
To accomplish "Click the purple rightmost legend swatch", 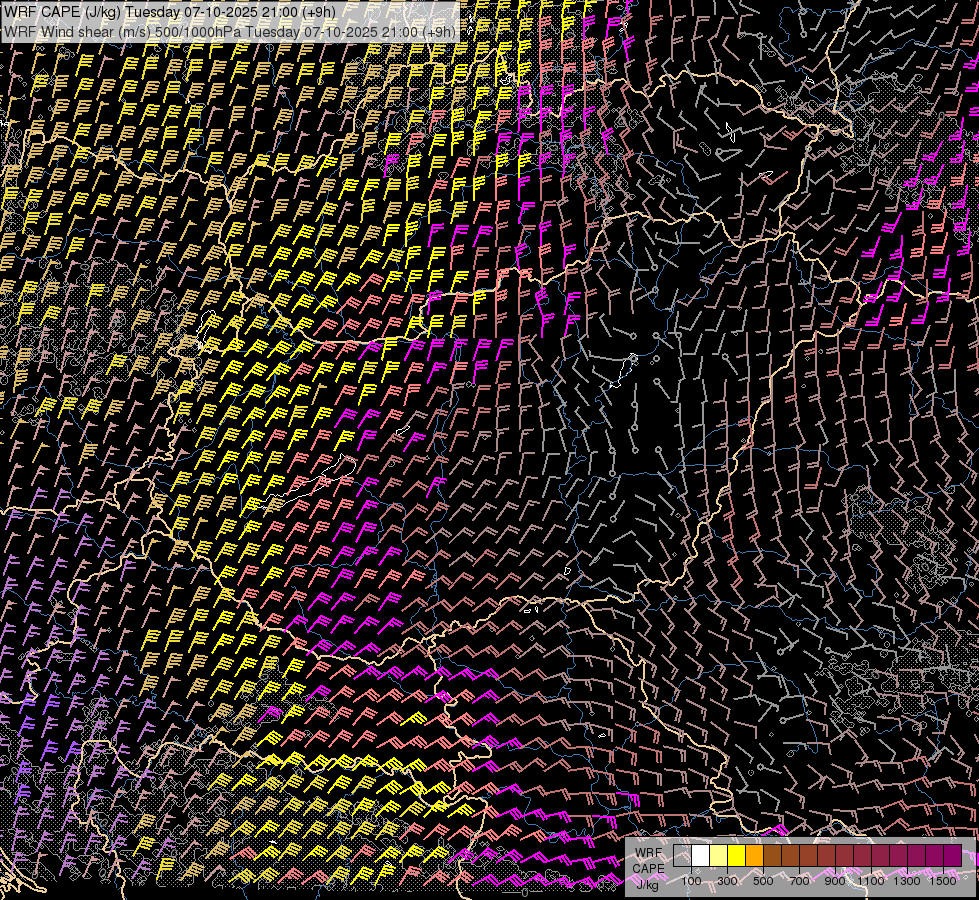I will 952,856.
